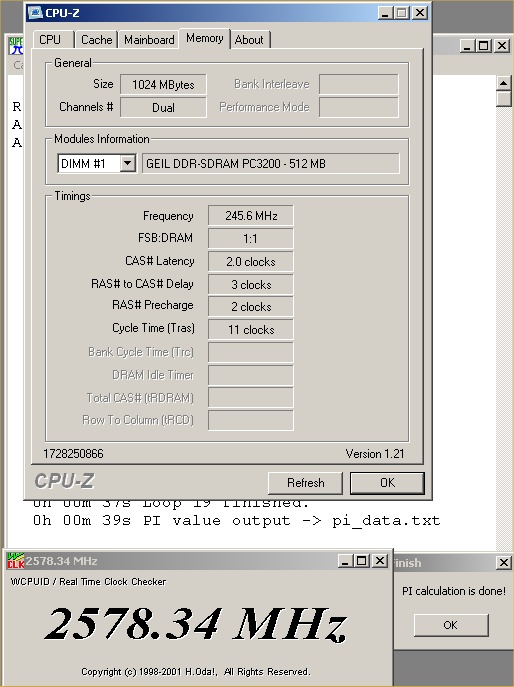Click the empty Bank Interleave field
The image size is (514, 687).
point(359,84)
